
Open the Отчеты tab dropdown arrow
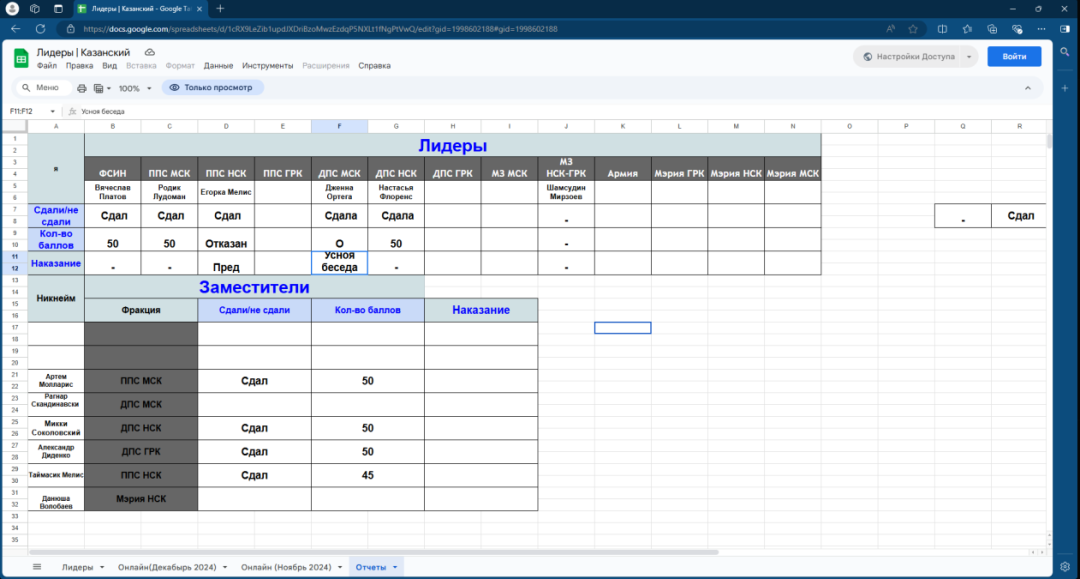[x=395, y=567]
